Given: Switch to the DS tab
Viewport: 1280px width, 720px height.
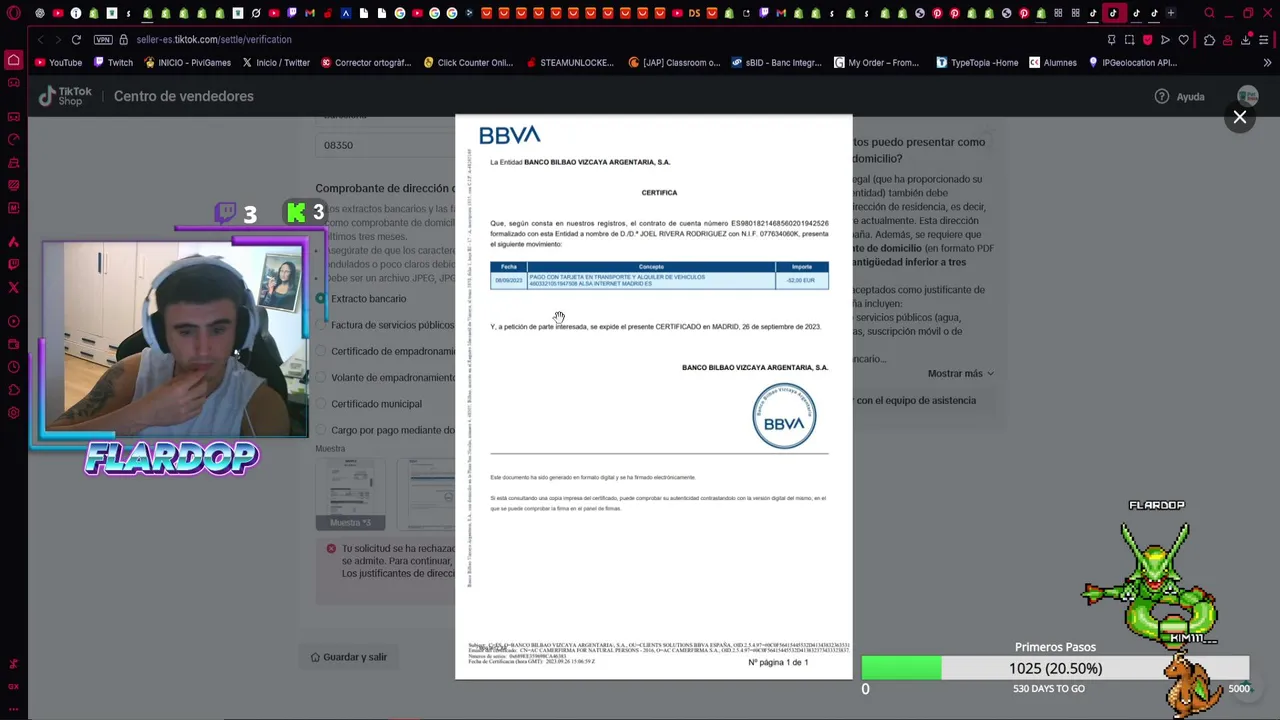Looking at the screenshot, I should (x=694, y=13).
